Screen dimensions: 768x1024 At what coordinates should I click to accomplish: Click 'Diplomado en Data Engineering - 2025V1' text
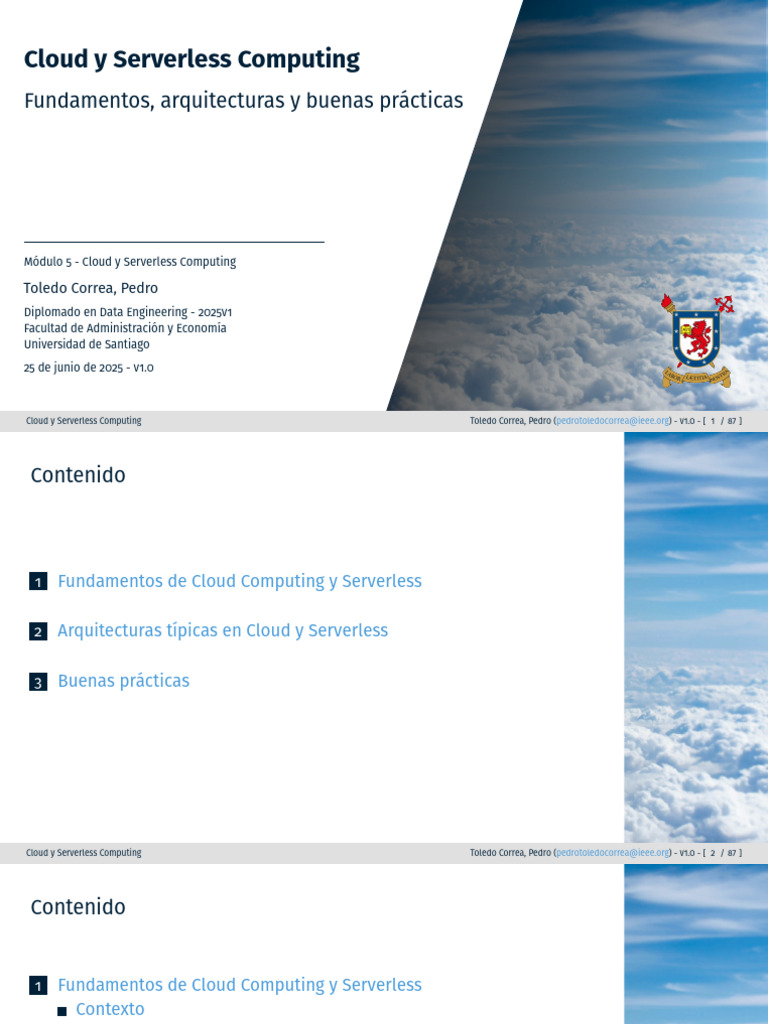point(128,312)
